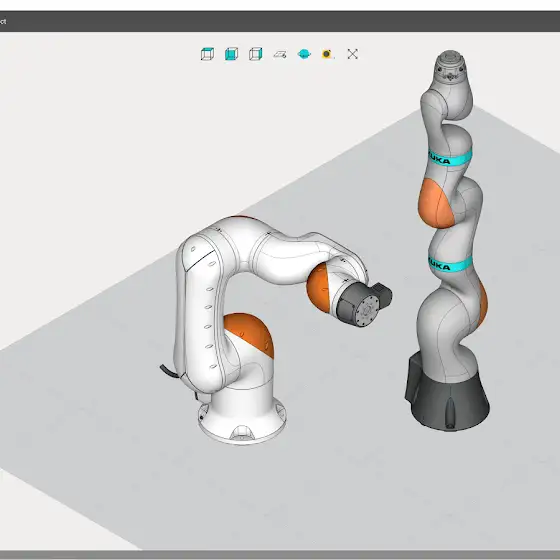Click the fit-to-view crossed arrows icon
This screenshot has height=560, width=560.
(352, 54)
